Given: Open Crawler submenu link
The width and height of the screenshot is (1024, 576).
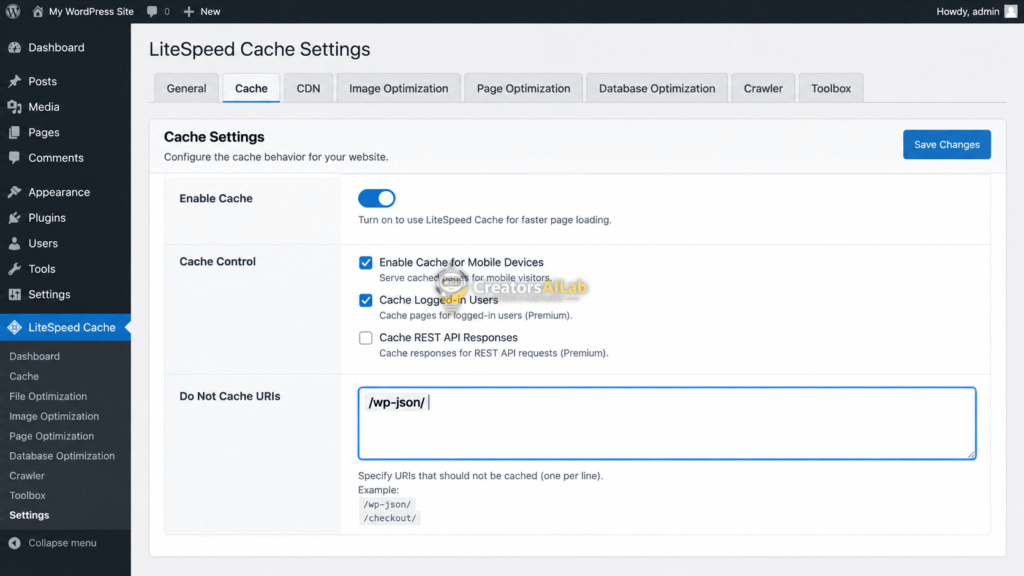Looking at the screenshot, I should pyautogui.click(x=27, y=475).
